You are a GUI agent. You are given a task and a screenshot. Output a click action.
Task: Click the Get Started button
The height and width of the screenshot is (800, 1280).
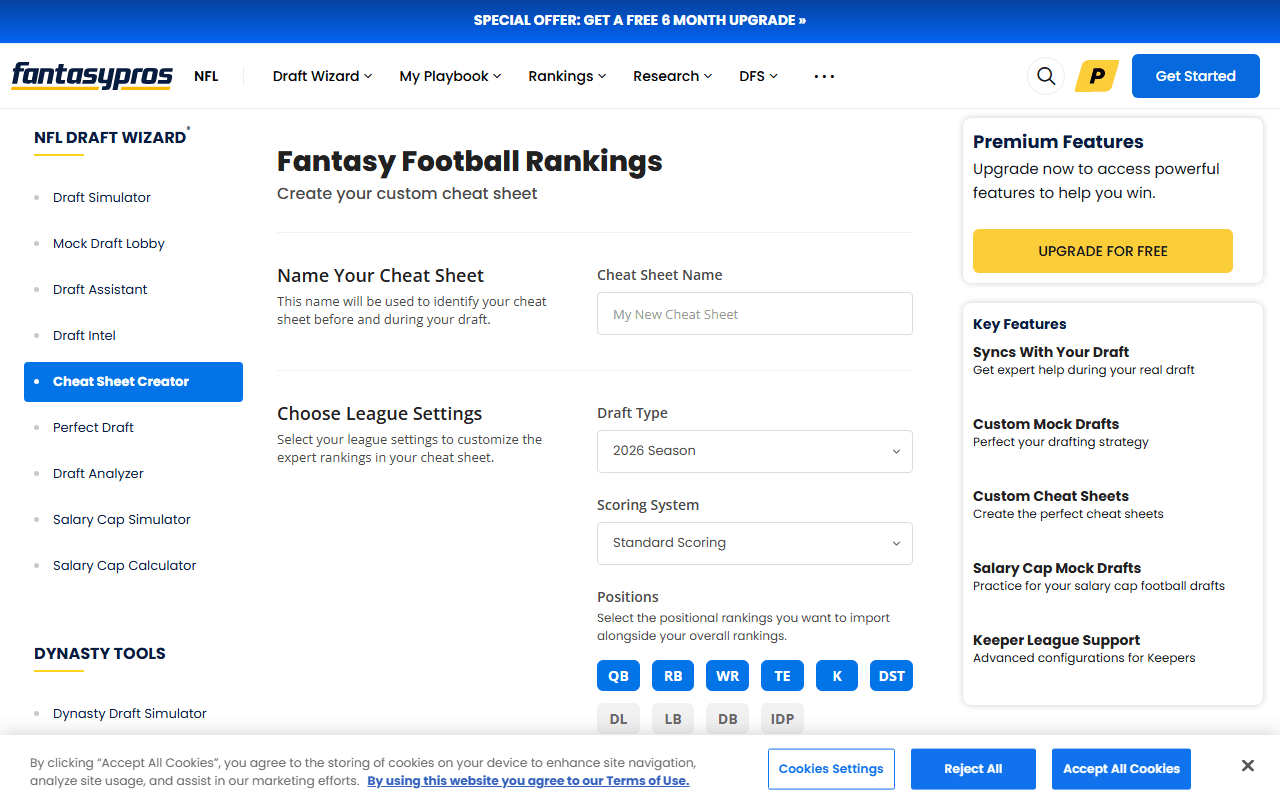click(1195, 76)
